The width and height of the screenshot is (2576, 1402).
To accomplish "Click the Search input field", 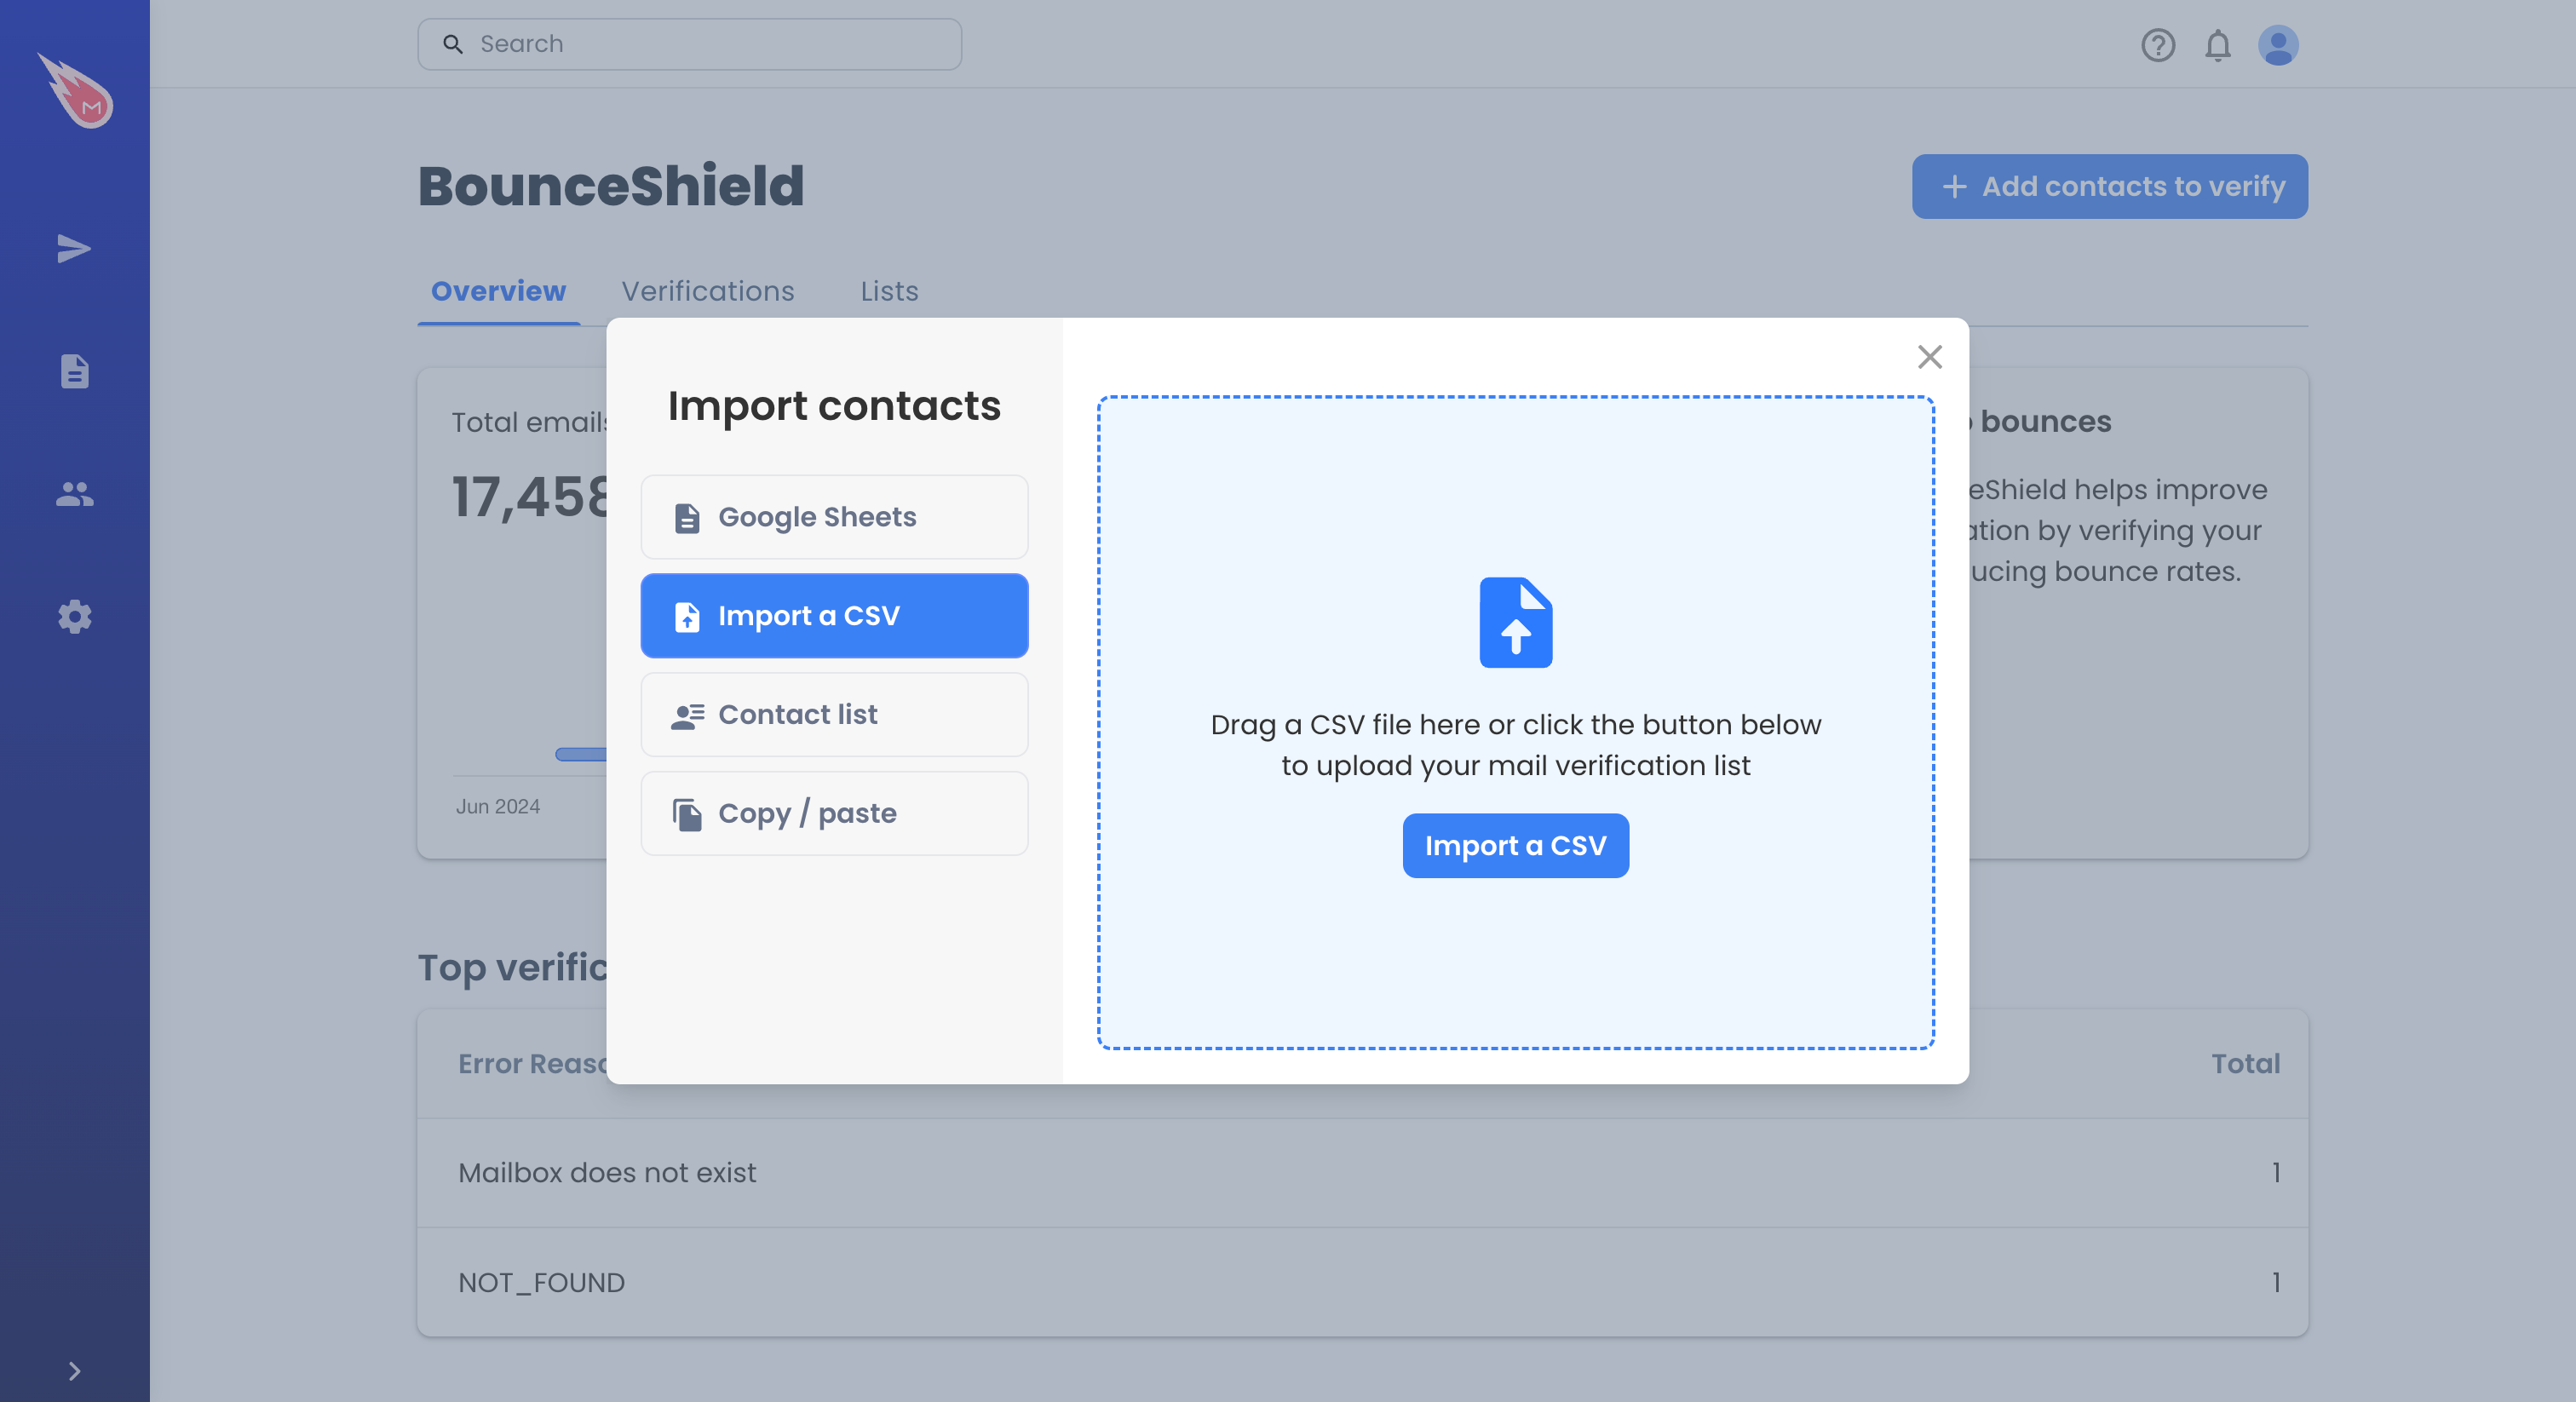I will point(689,44).
